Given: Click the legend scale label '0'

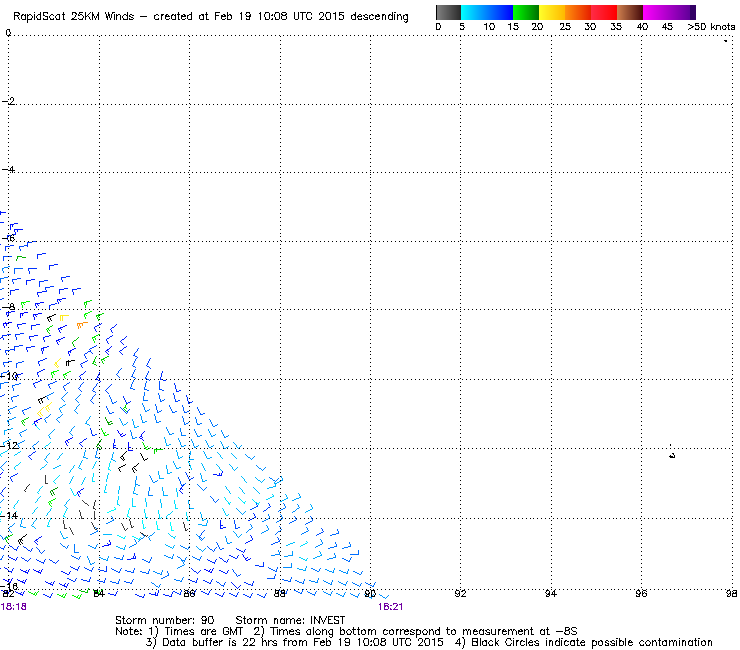Looking at the screenshot, I should click(x=438, y=26).
